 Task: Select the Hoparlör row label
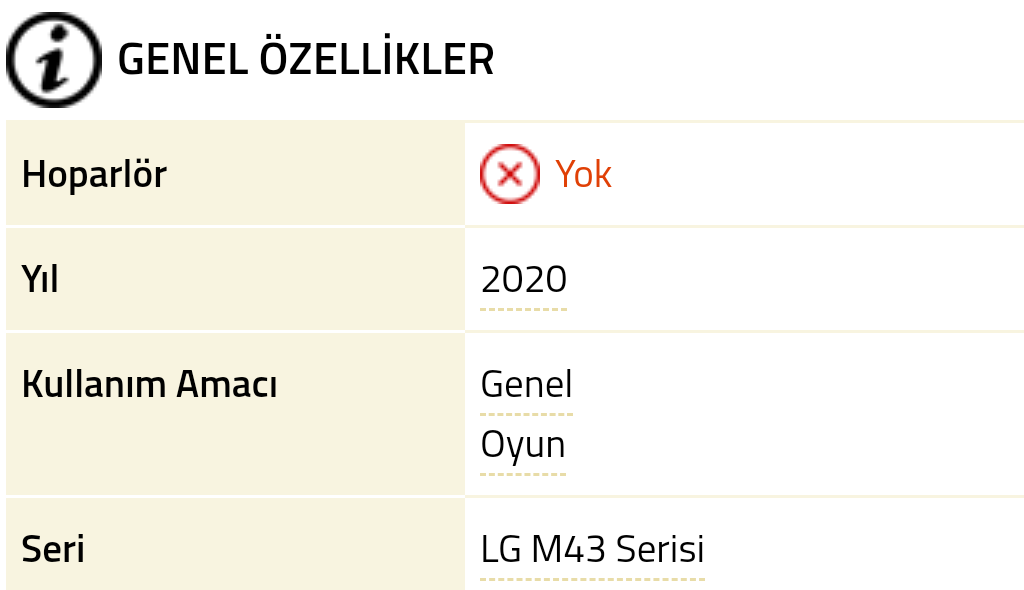tap(94, 175)
